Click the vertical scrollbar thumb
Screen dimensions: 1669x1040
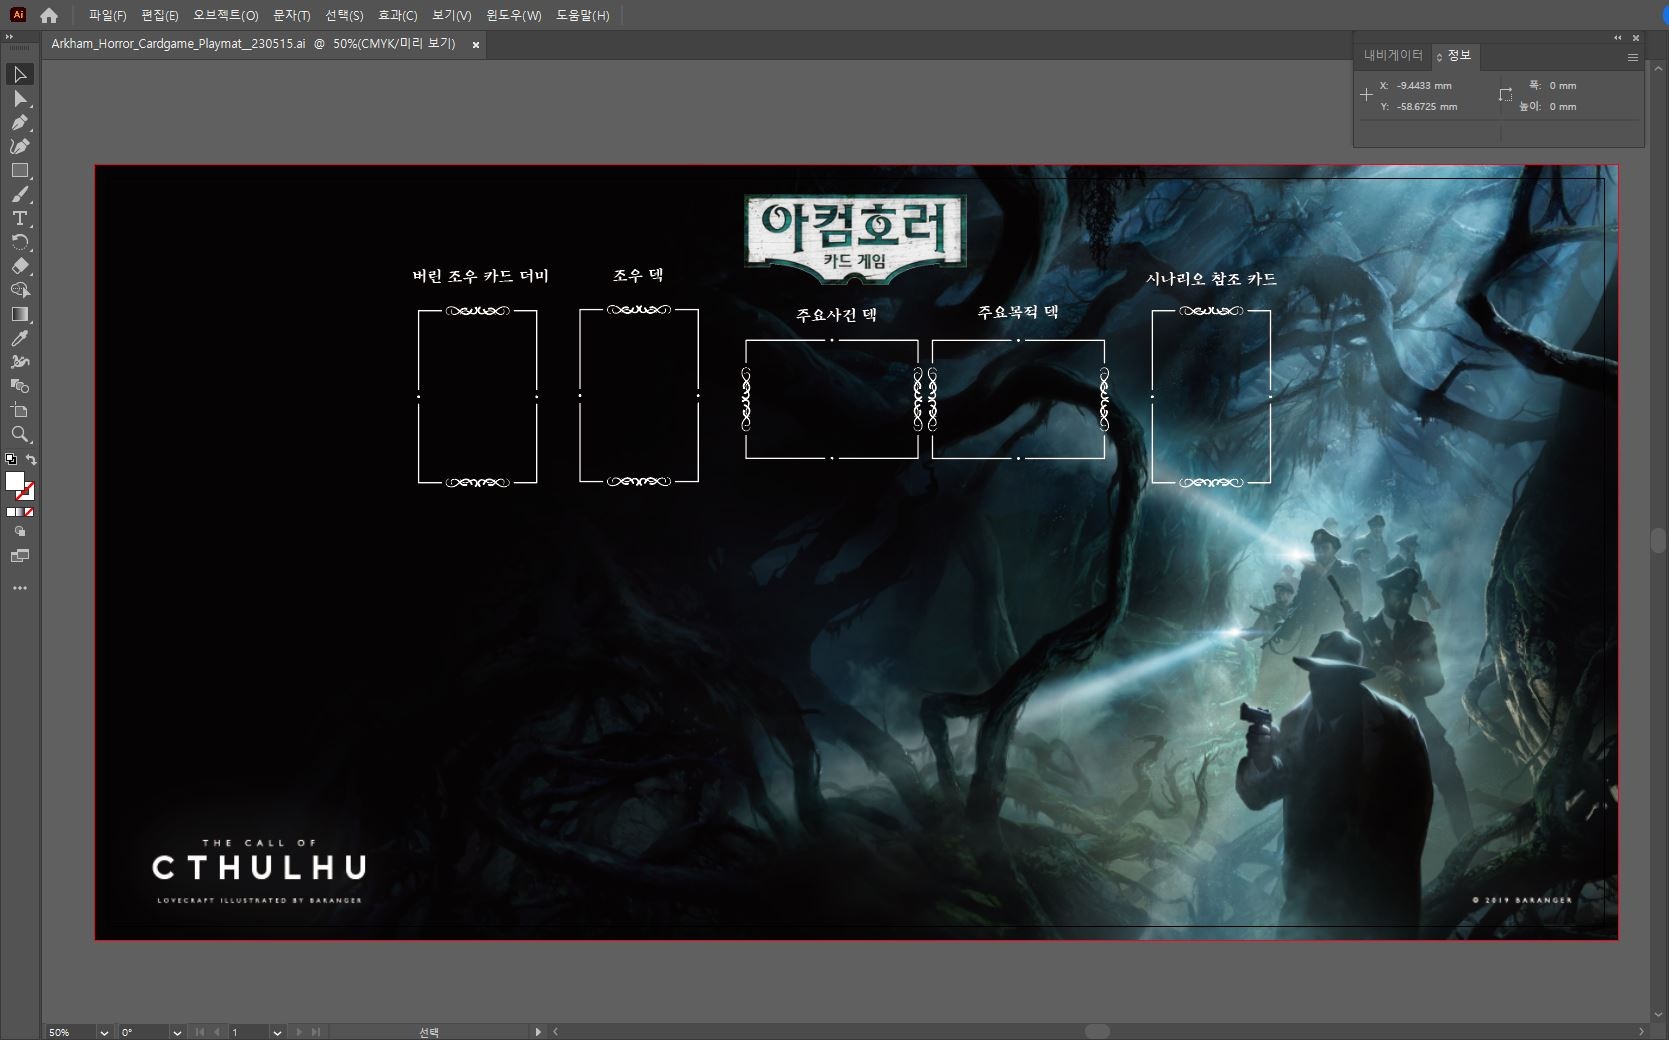click(1659, 541)
